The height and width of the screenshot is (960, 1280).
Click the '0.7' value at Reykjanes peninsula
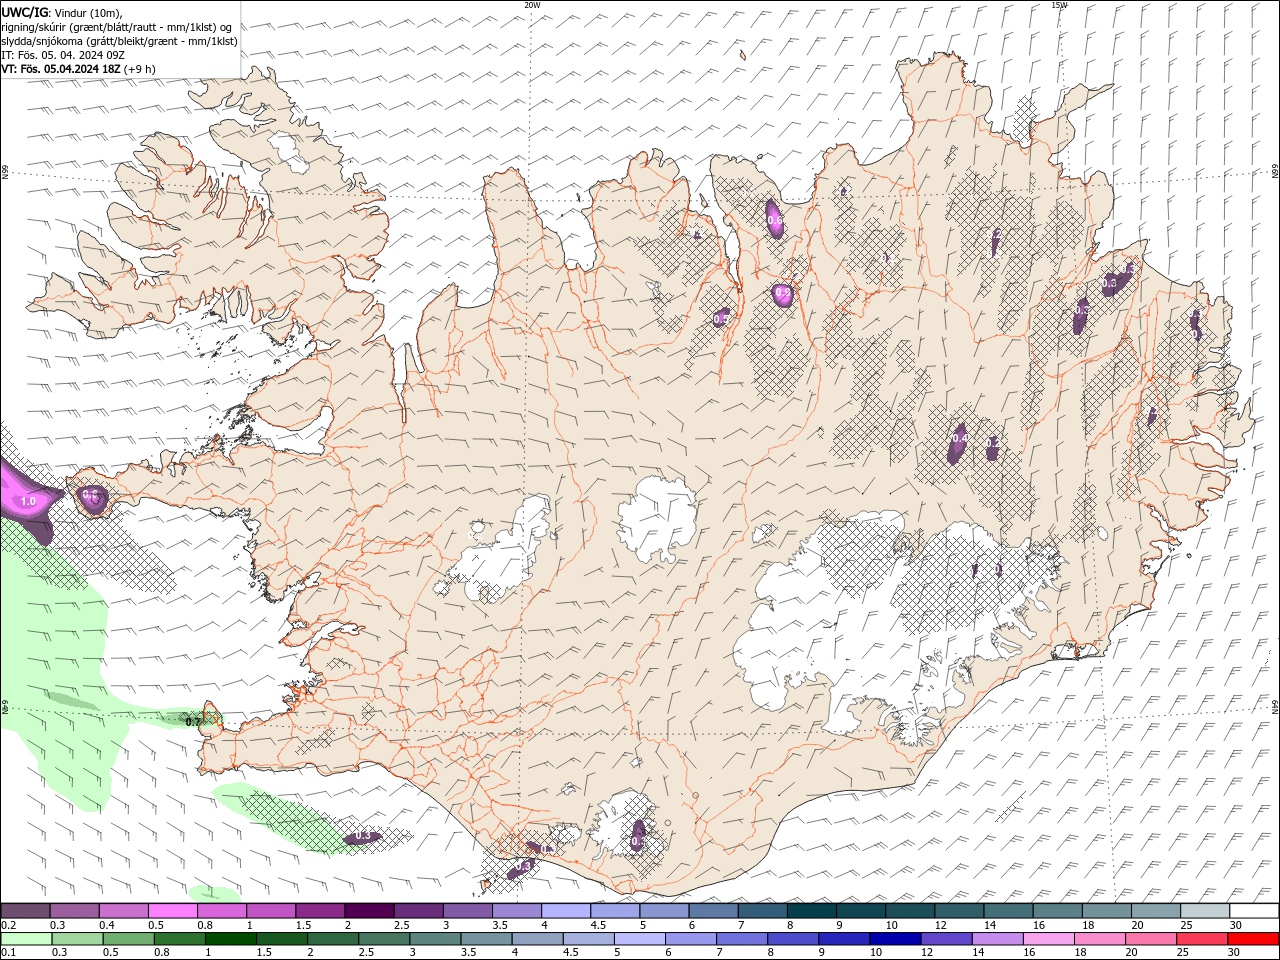pyautogui.click(x=194, y=720)
